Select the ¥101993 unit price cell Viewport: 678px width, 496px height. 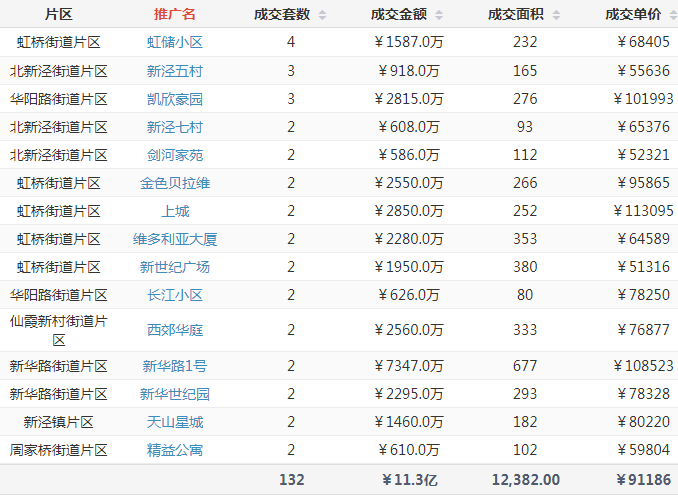coord(643,99)
